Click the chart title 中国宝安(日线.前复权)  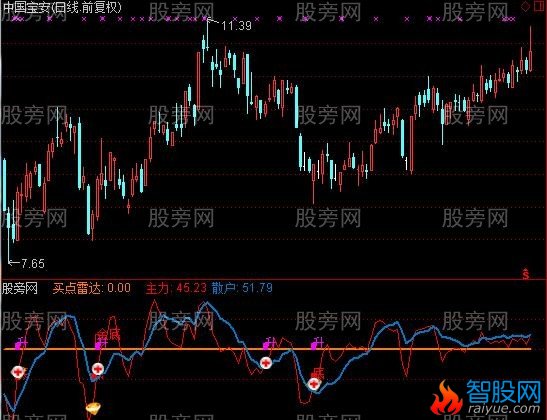(x=61, y=8)
